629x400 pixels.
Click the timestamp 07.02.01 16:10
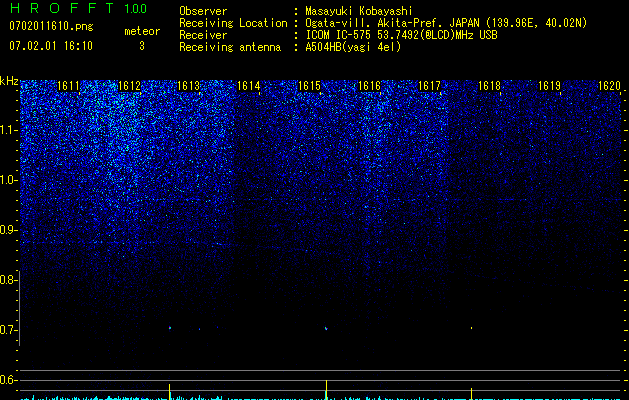(x=51, y=46)
